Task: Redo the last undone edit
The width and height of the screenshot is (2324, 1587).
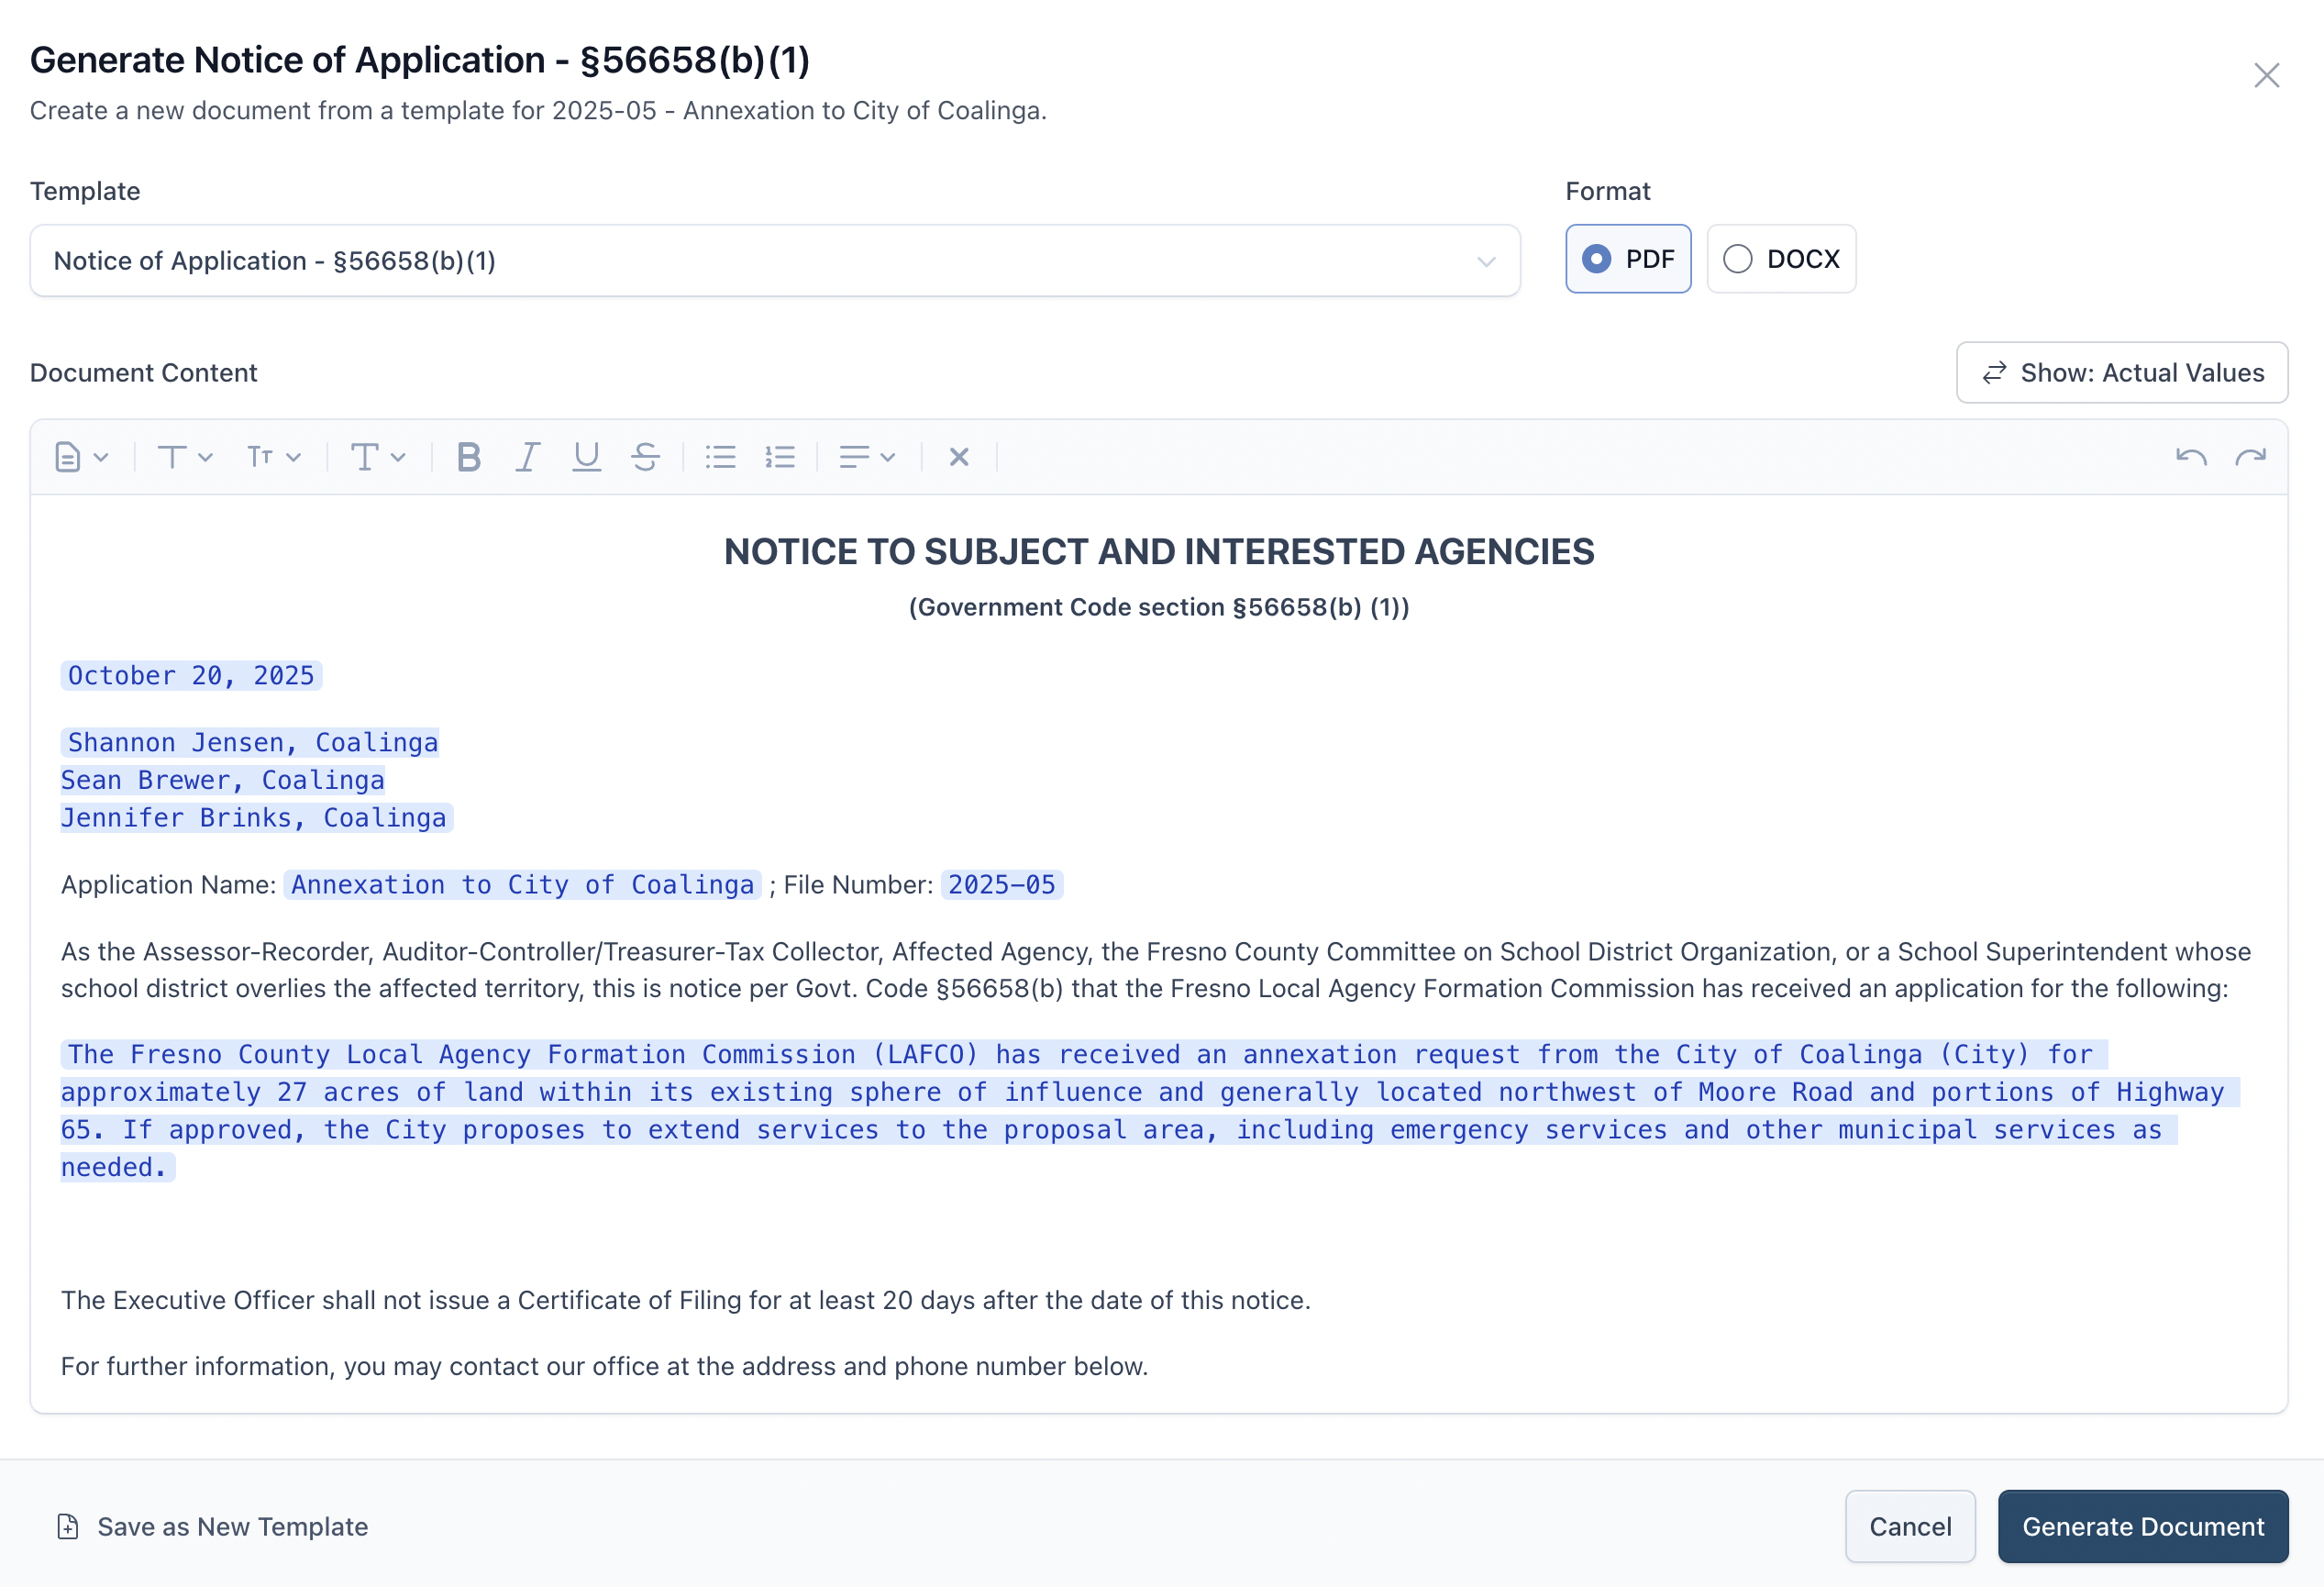Action: coord(2250,457)
